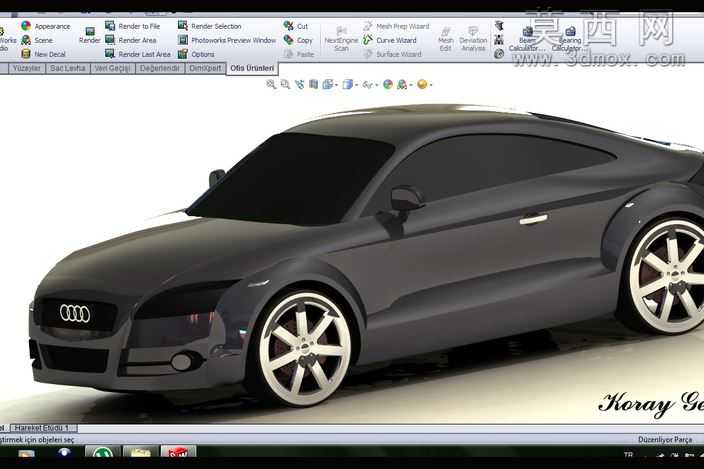The width and height of the screenshot is (704, 469).
Task: Choose Render Last Area
Action: (138, 54)
